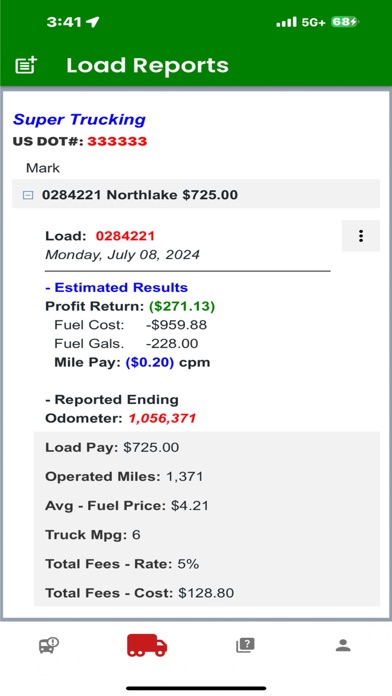Select the Super Trucking company name

pyautogui.click(x=79, y=119)
